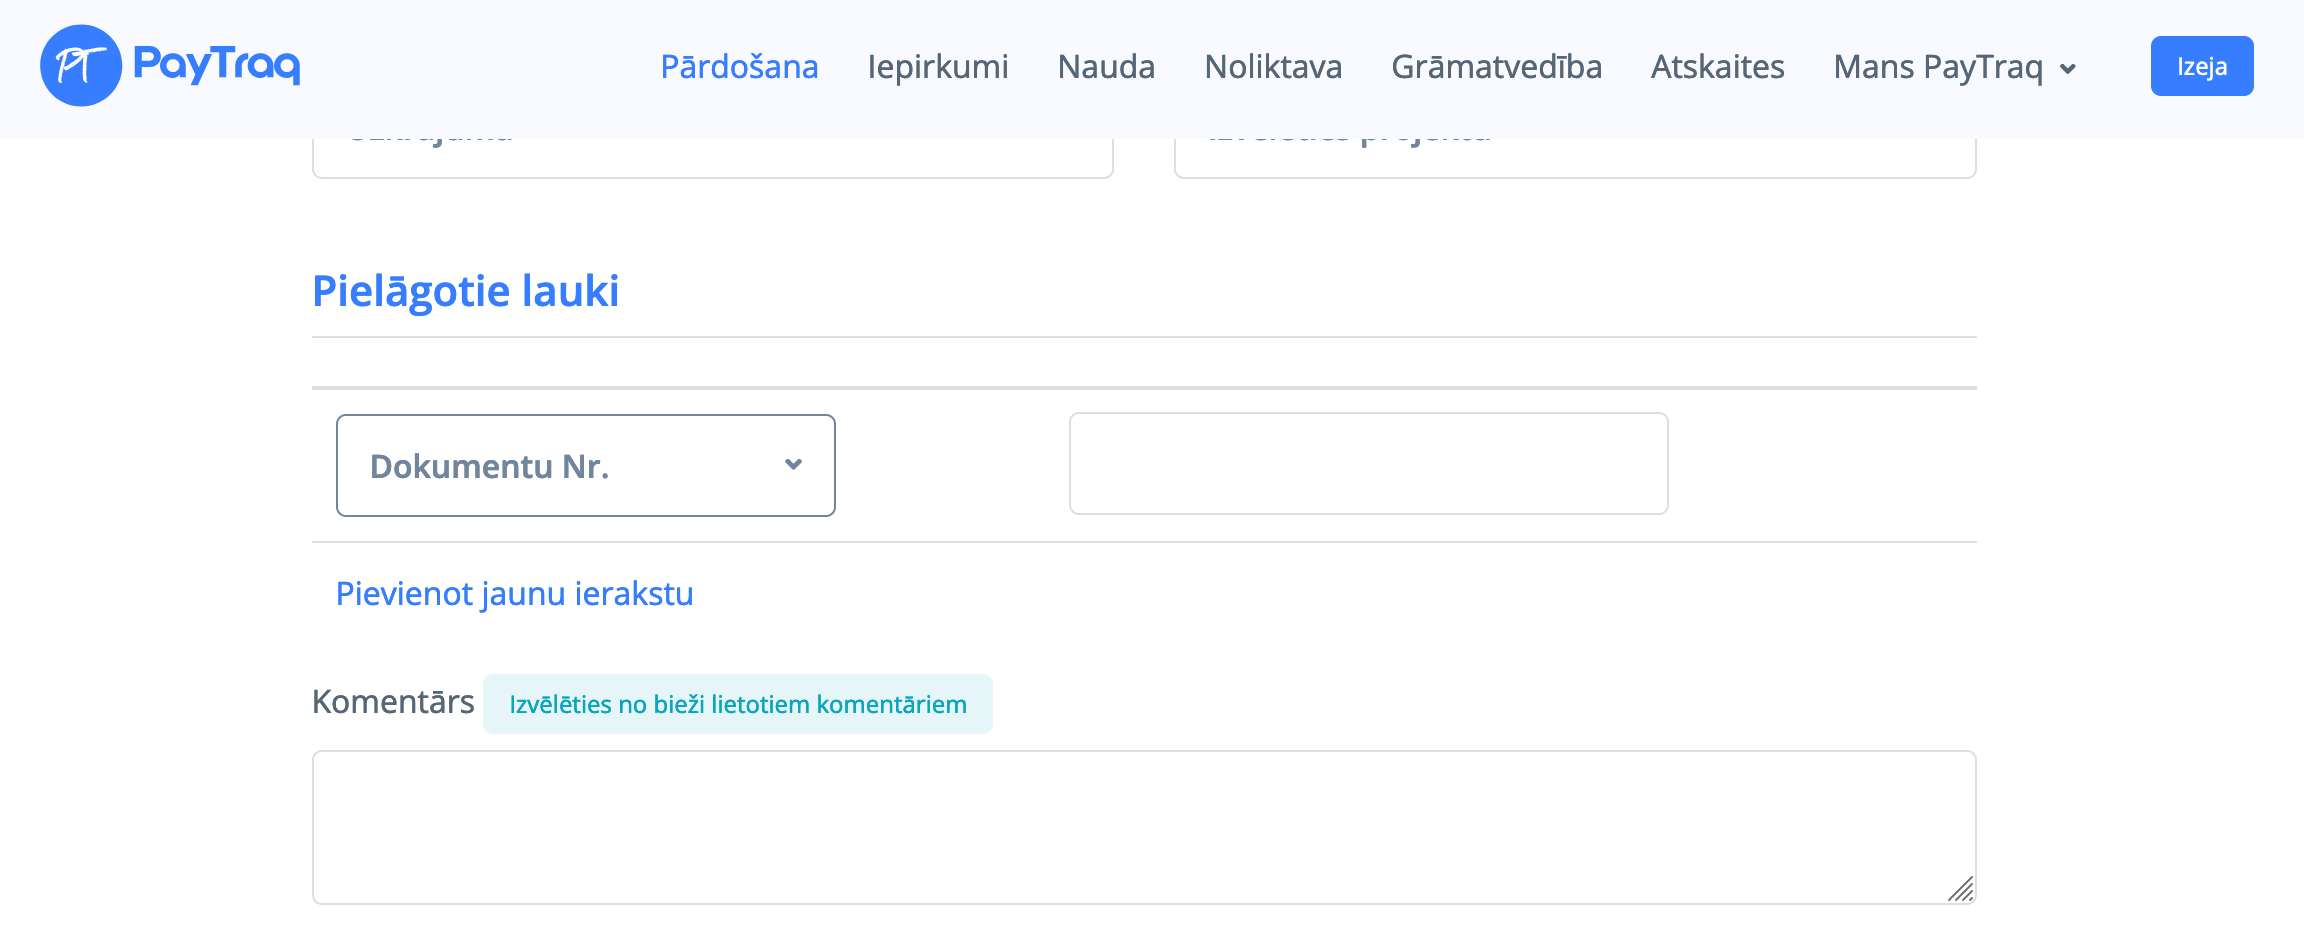This screenshot has width=2304, height=934.
Task: Click the arrow in Dokumentu Nr. selector
Action: coord(793,465)
